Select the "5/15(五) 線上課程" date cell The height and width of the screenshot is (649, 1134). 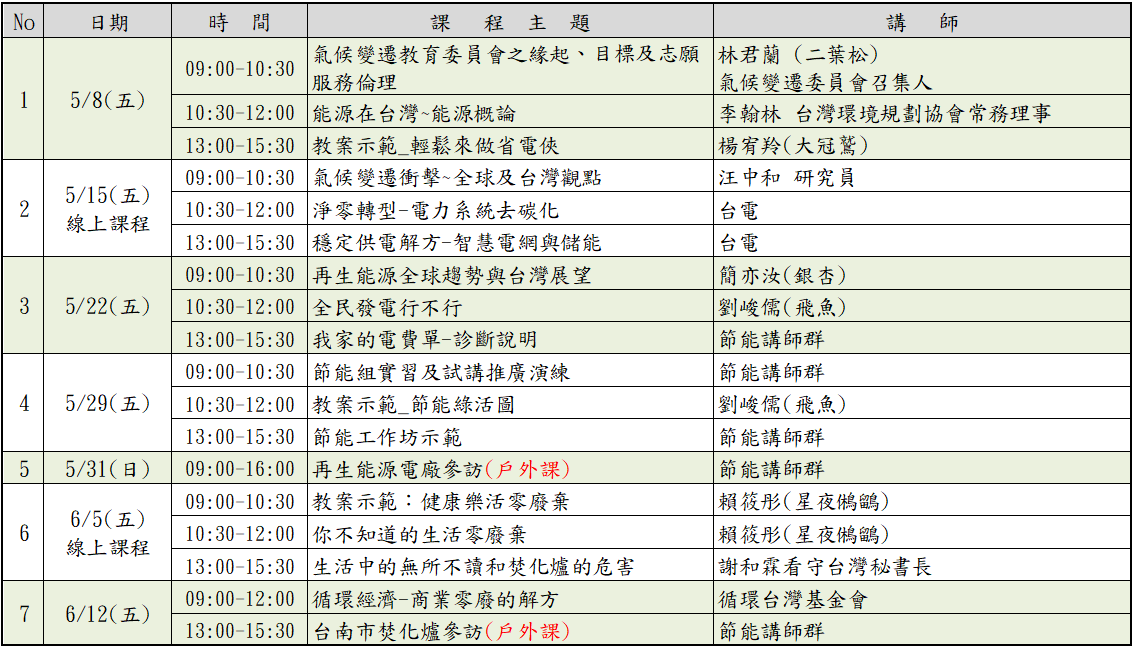(x=108, y=209)
